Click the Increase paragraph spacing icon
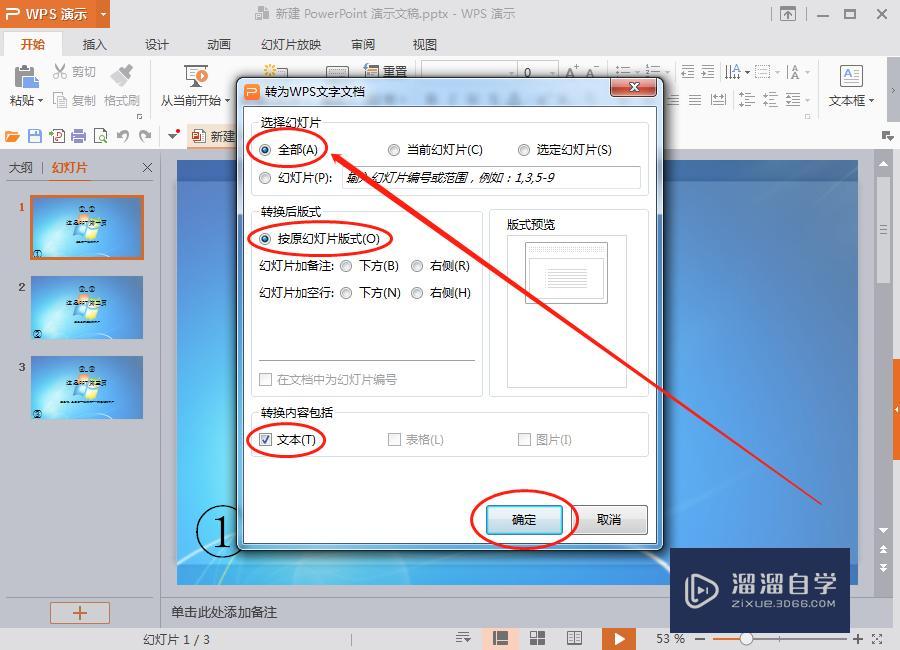This screenshot has width=900, height=650. coord(746,100)
